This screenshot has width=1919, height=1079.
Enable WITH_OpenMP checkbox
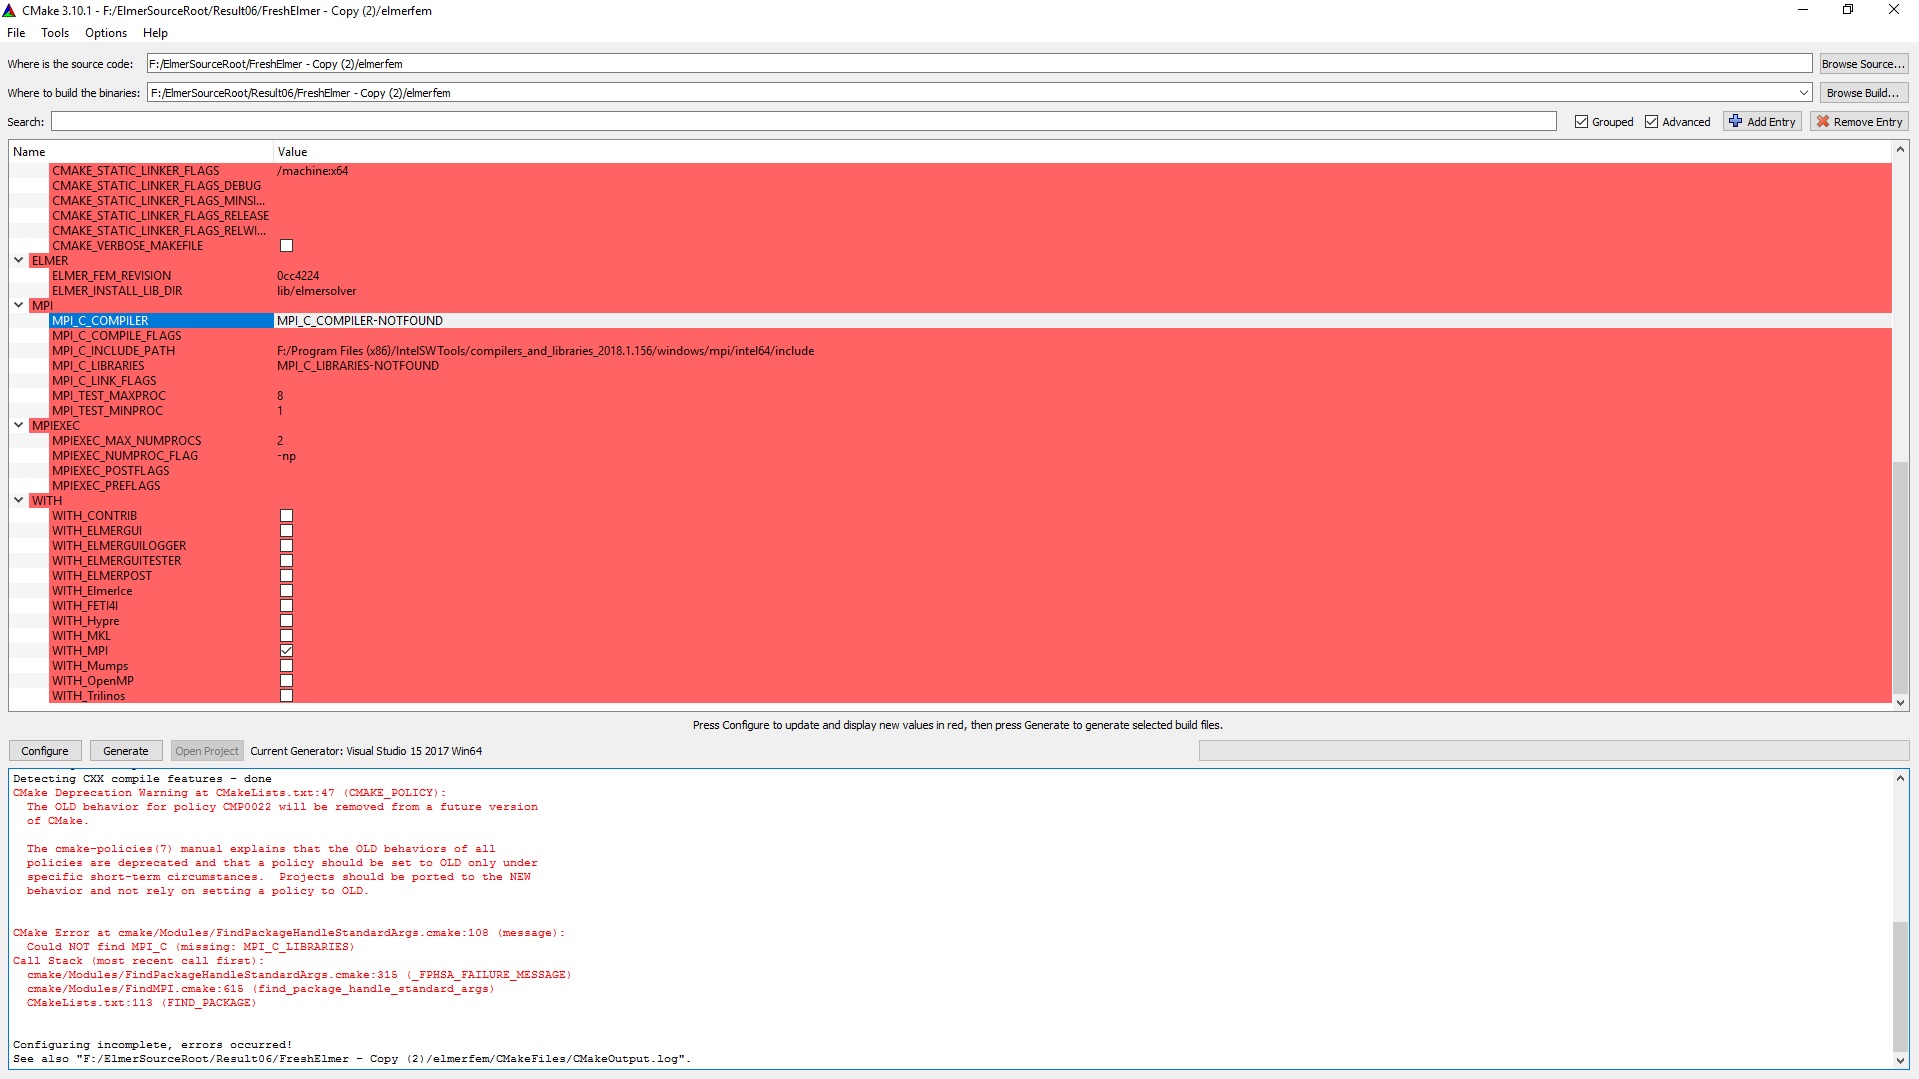(286, 680)
